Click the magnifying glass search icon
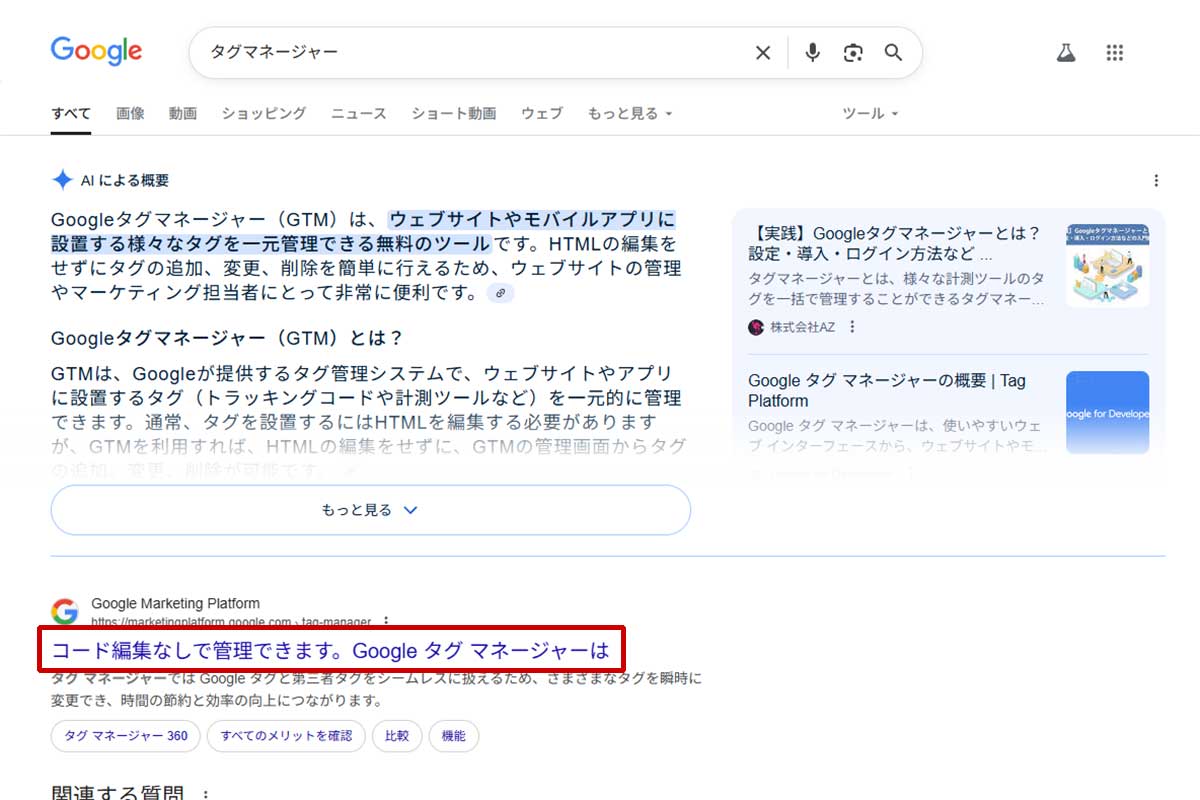This screenshot has width=1200, height=800. [893, 53]
